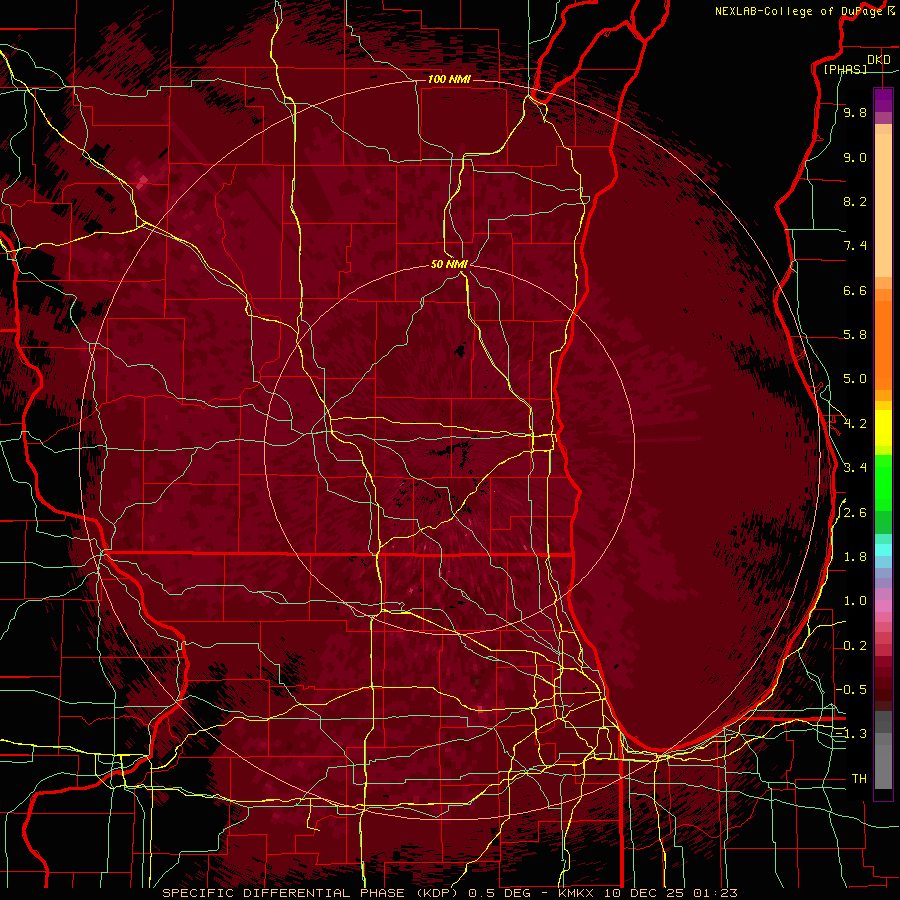
Task: Click the 'DKD' label above the scale
Action: point(878,60)
